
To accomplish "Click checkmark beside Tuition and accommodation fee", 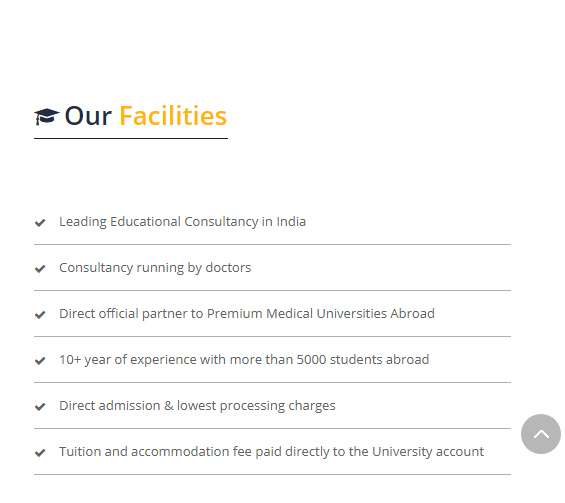I will [x=40, y=453].
